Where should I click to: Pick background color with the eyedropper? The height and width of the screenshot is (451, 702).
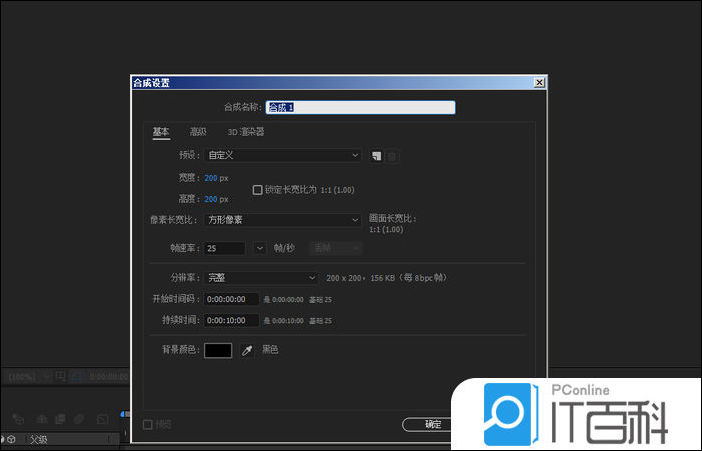click(x=247, y=350)
